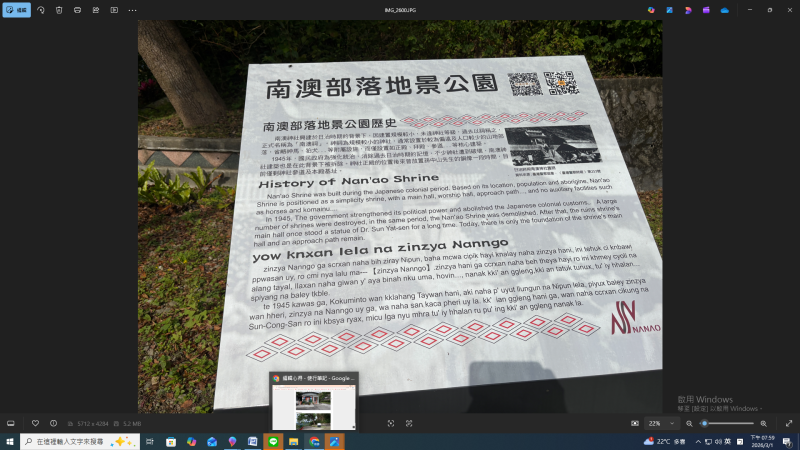Click the blue Edit (編輯) button
The height and width of the screenshot is (450, 800).
(17, 10)
